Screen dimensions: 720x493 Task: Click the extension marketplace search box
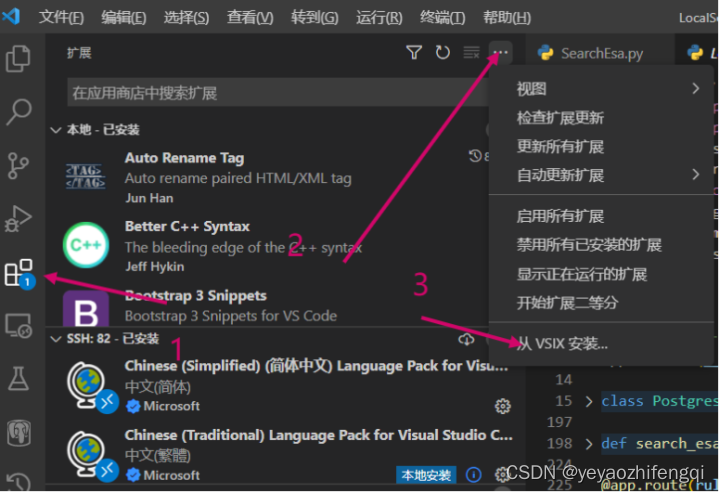click(x=277, y=93)
